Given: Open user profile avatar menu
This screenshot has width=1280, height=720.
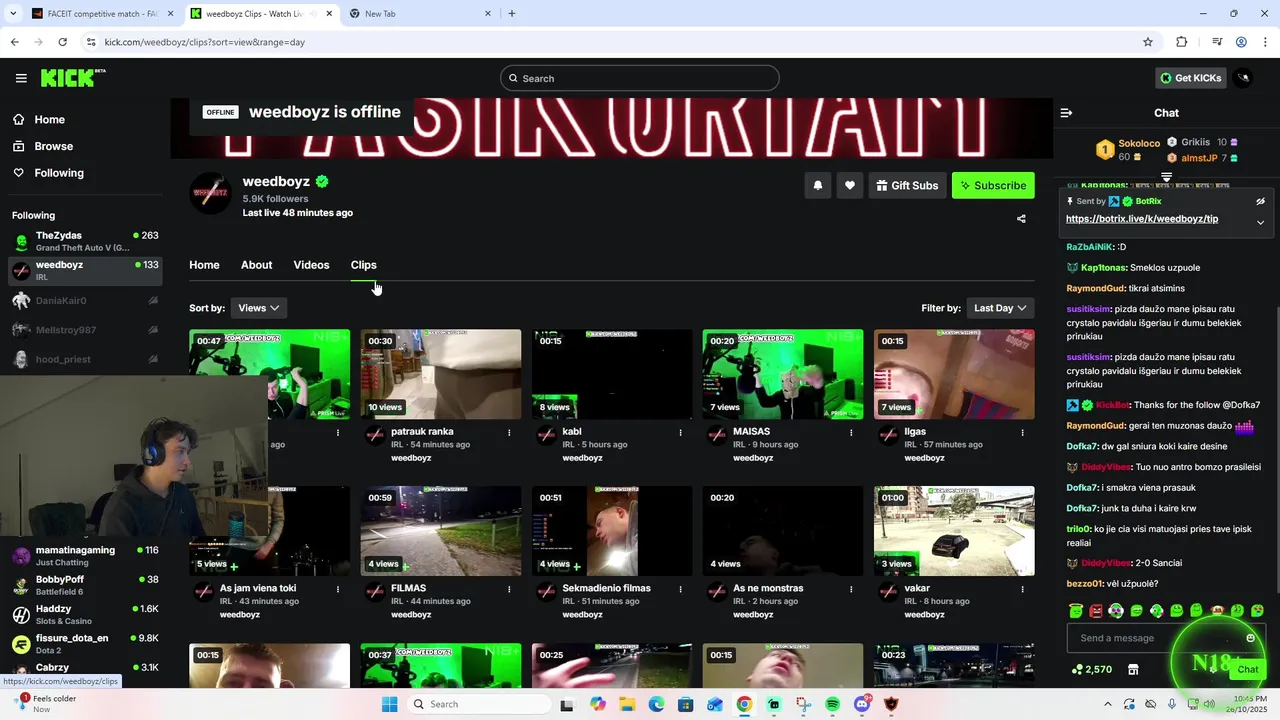Looking at the screenshot, I should click(1243, 78).
